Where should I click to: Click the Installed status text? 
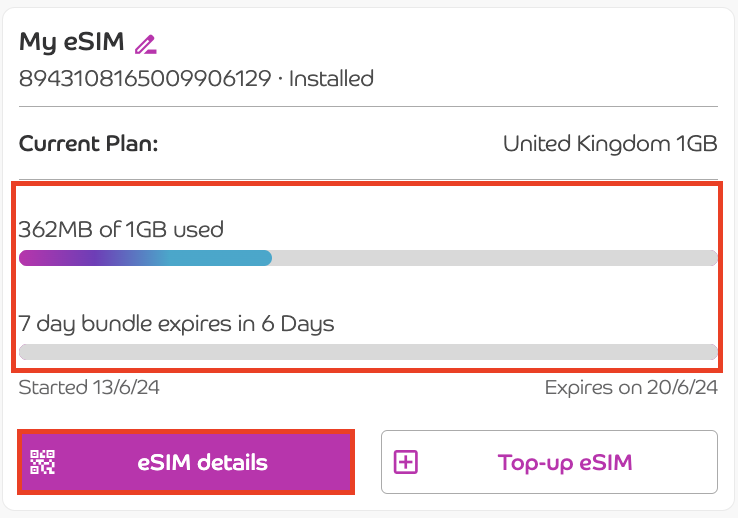[331, 78]
